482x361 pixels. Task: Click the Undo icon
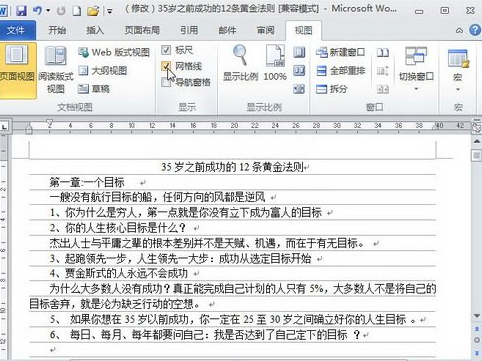pyautogui.click(x=37, y=11)
